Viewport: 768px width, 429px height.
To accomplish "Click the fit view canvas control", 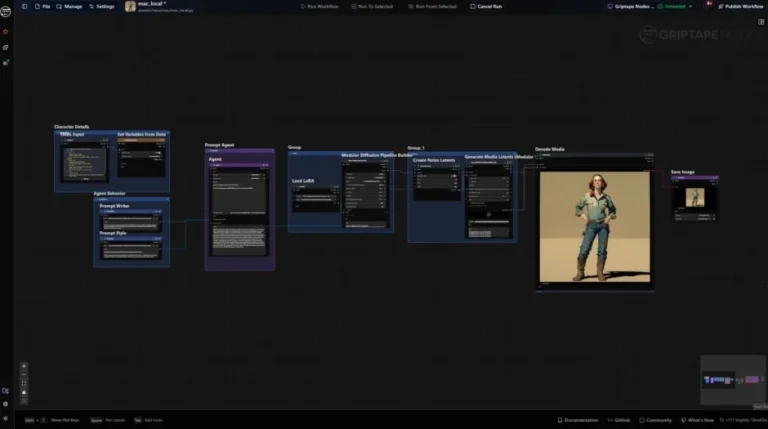I will click(x=24, y=383).
